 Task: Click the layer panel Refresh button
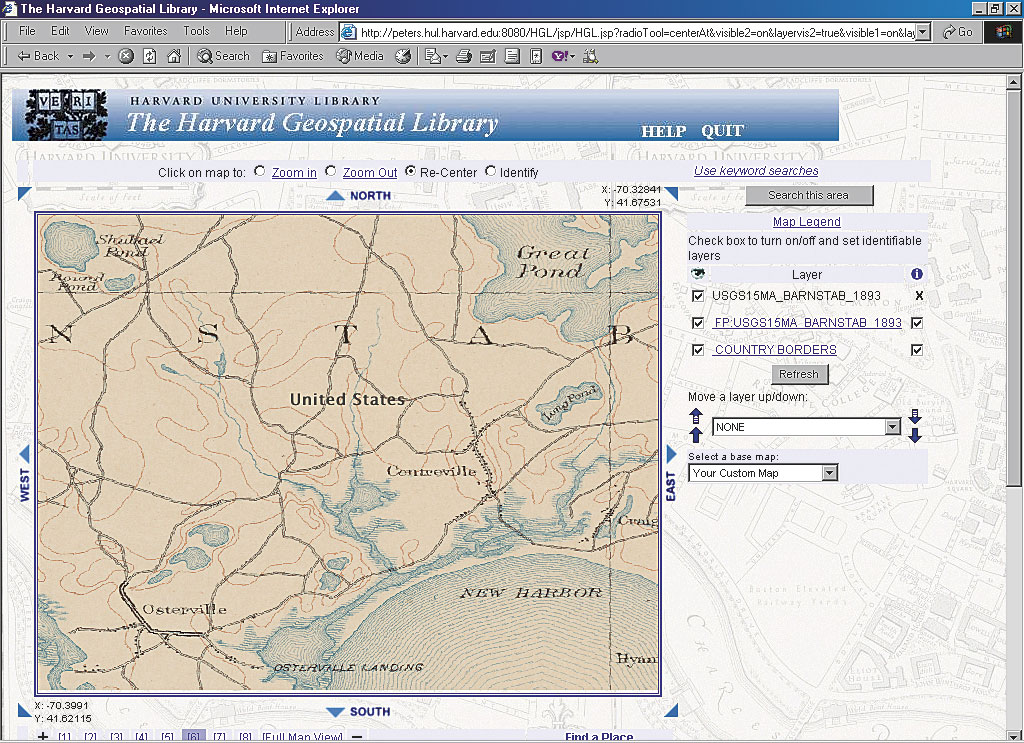point(799,374)
